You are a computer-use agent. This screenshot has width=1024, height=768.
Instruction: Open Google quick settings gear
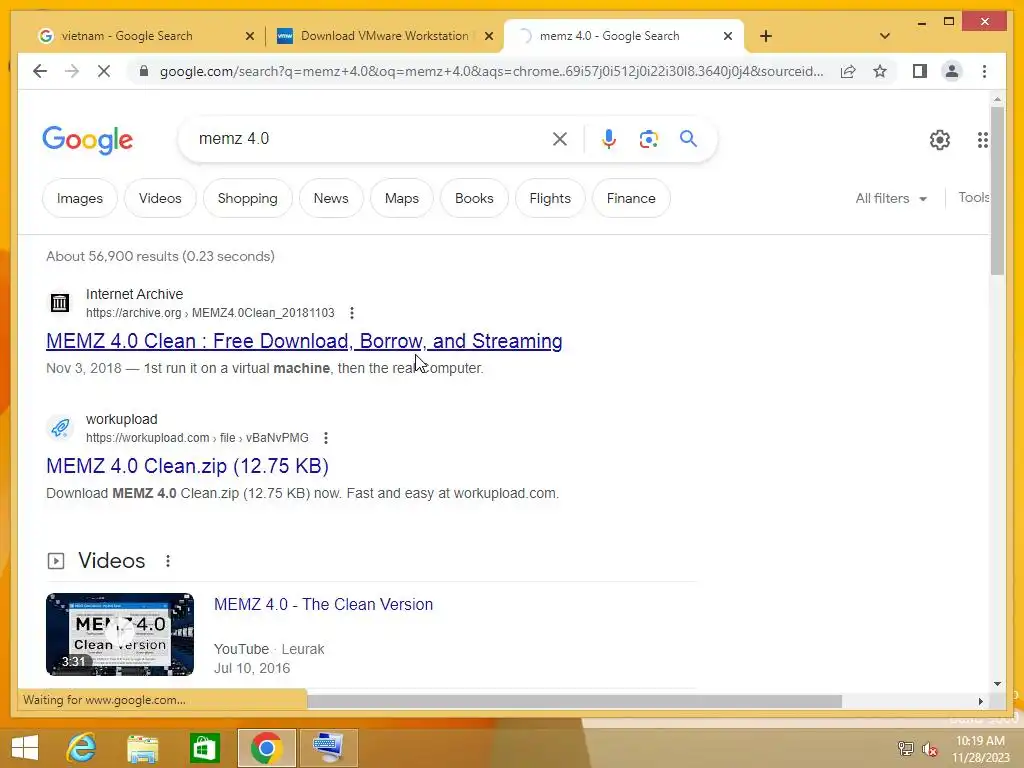pyautogui.click(x=939, y=140)
